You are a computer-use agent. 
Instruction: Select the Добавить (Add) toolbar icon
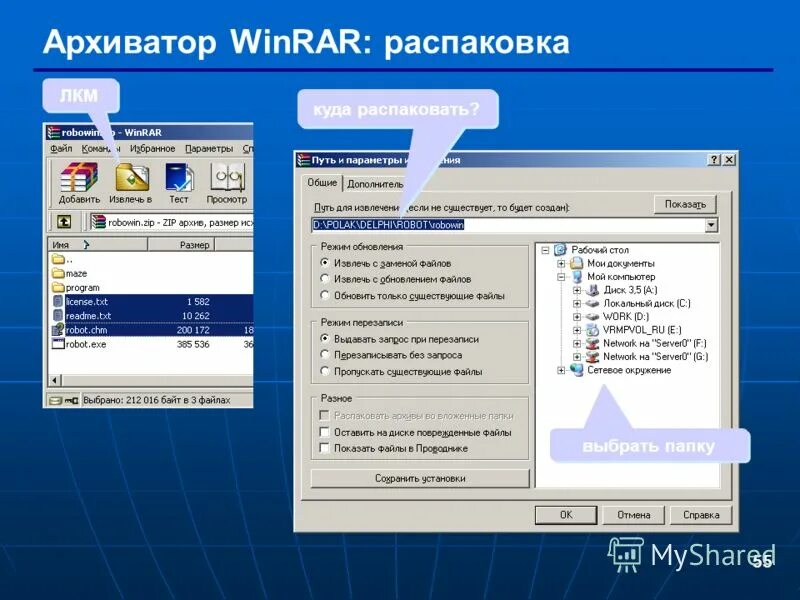(x=75, y=177)
